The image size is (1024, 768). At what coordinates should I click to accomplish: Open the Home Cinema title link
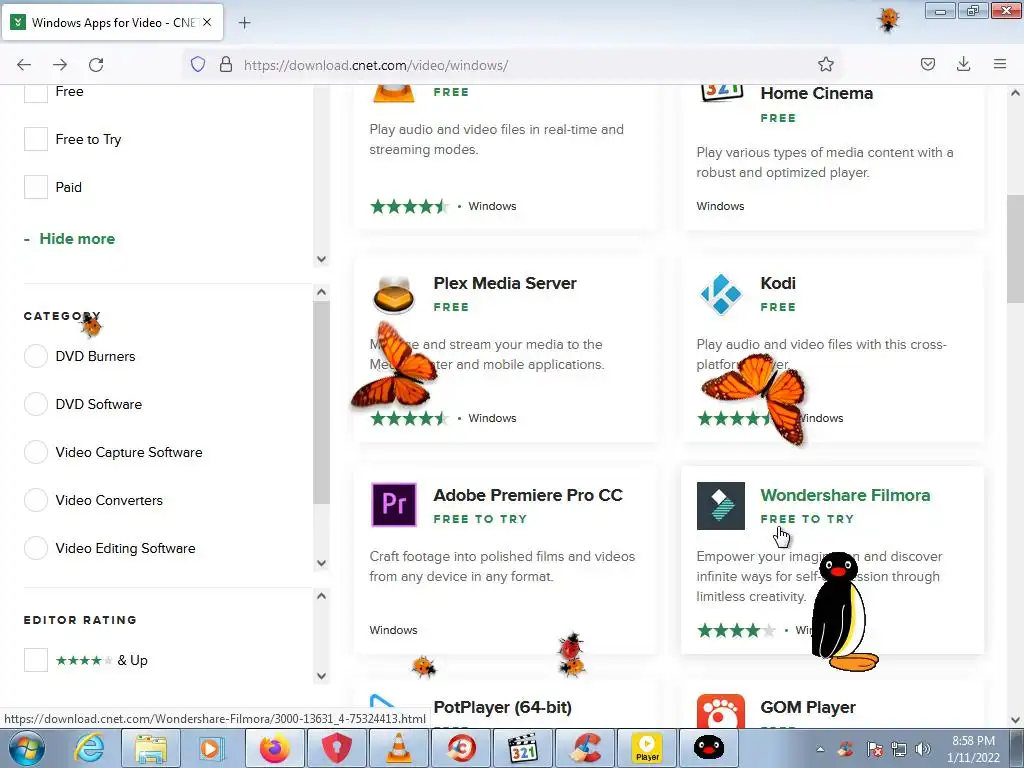816,93
